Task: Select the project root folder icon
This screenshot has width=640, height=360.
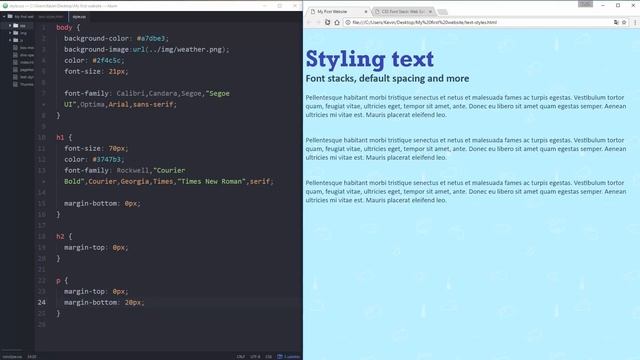Action: point(10,17)
